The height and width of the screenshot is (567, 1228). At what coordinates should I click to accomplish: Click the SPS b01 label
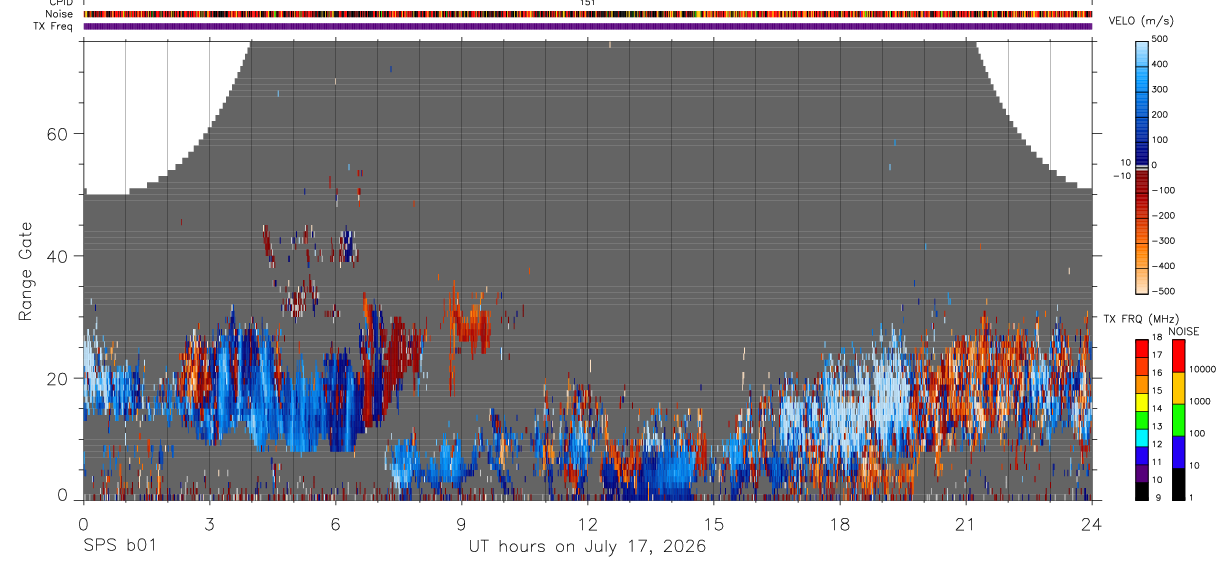pyautogui.click(x=119, y=547)
